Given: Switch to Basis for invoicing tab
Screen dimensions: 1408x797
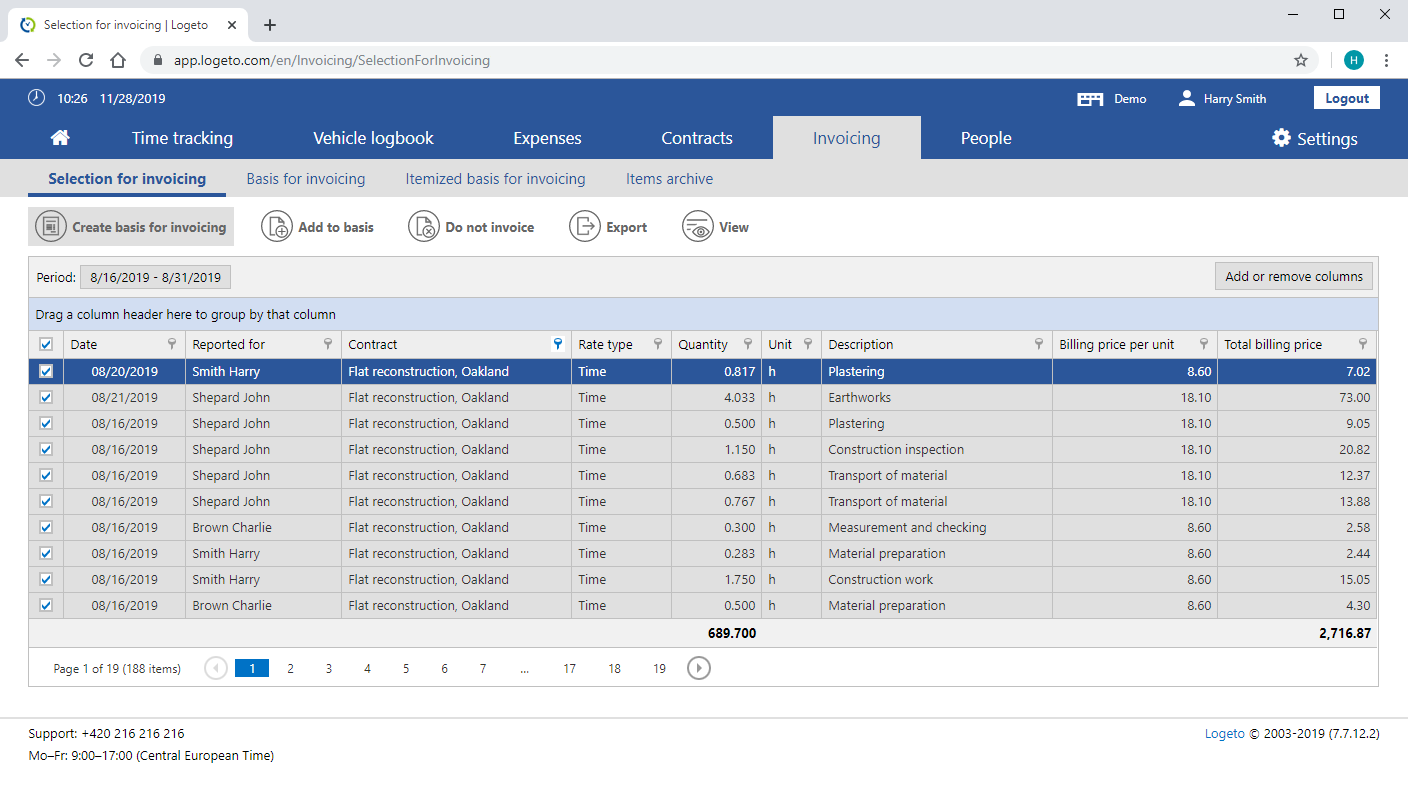Looking at the screenshot, I should [306, 179].
